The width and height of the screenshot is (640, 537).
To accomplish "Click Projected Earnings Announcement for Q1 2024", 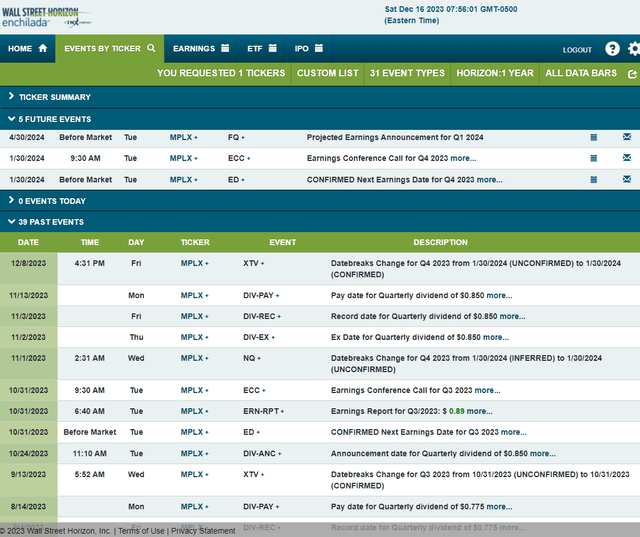I will 395,137.
